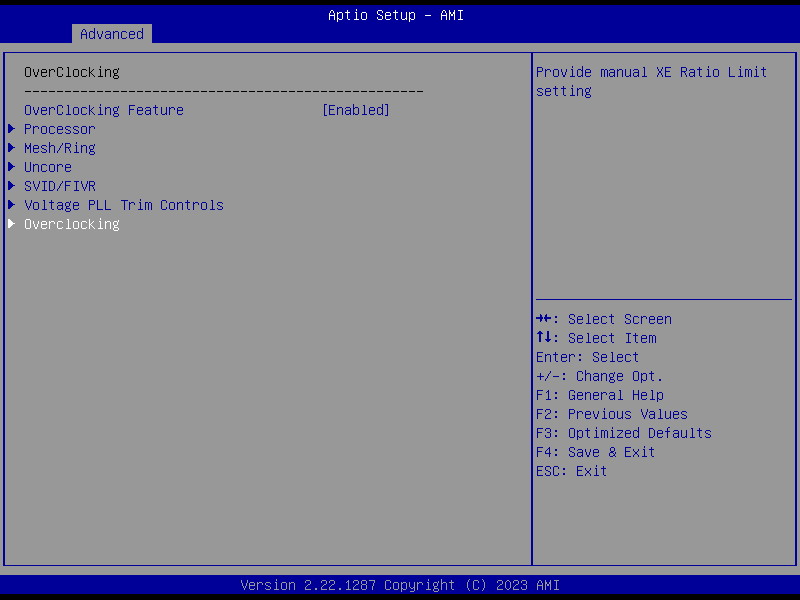Click the arrow beside Uncore
Screen dimensions: 800x600
[x=12, y=166]
